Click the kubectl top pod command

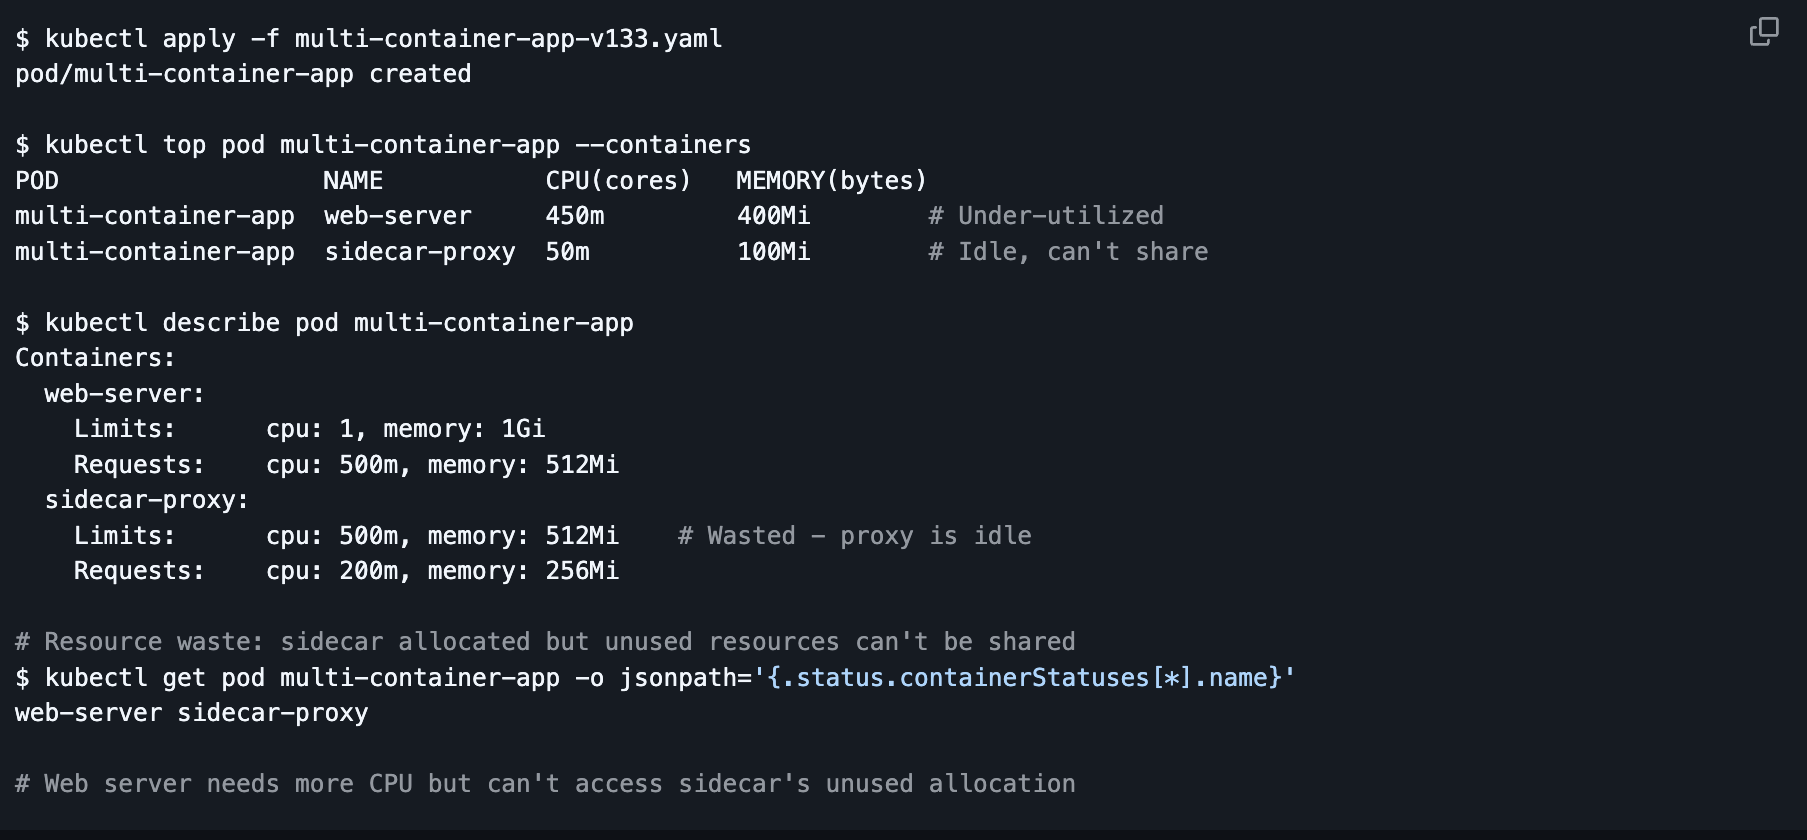coord(383,145)
